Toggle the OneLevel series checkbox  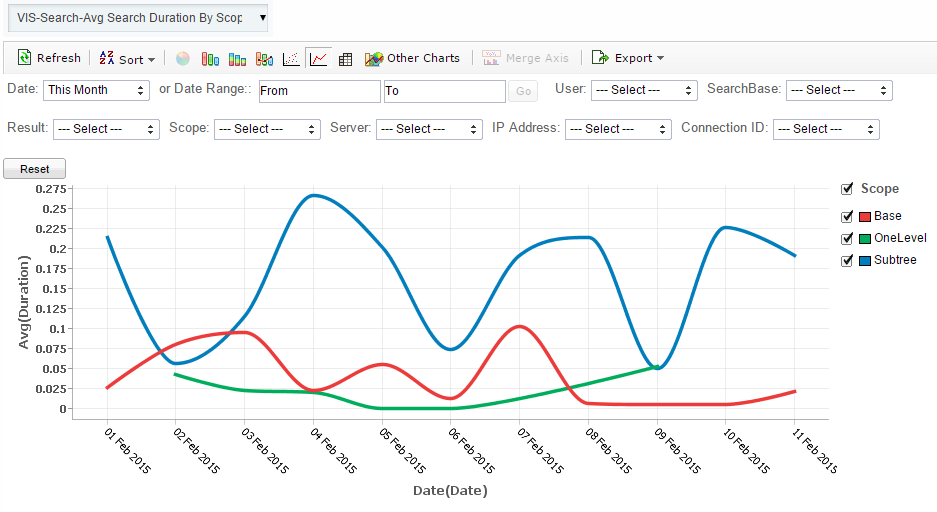[848, 238]
